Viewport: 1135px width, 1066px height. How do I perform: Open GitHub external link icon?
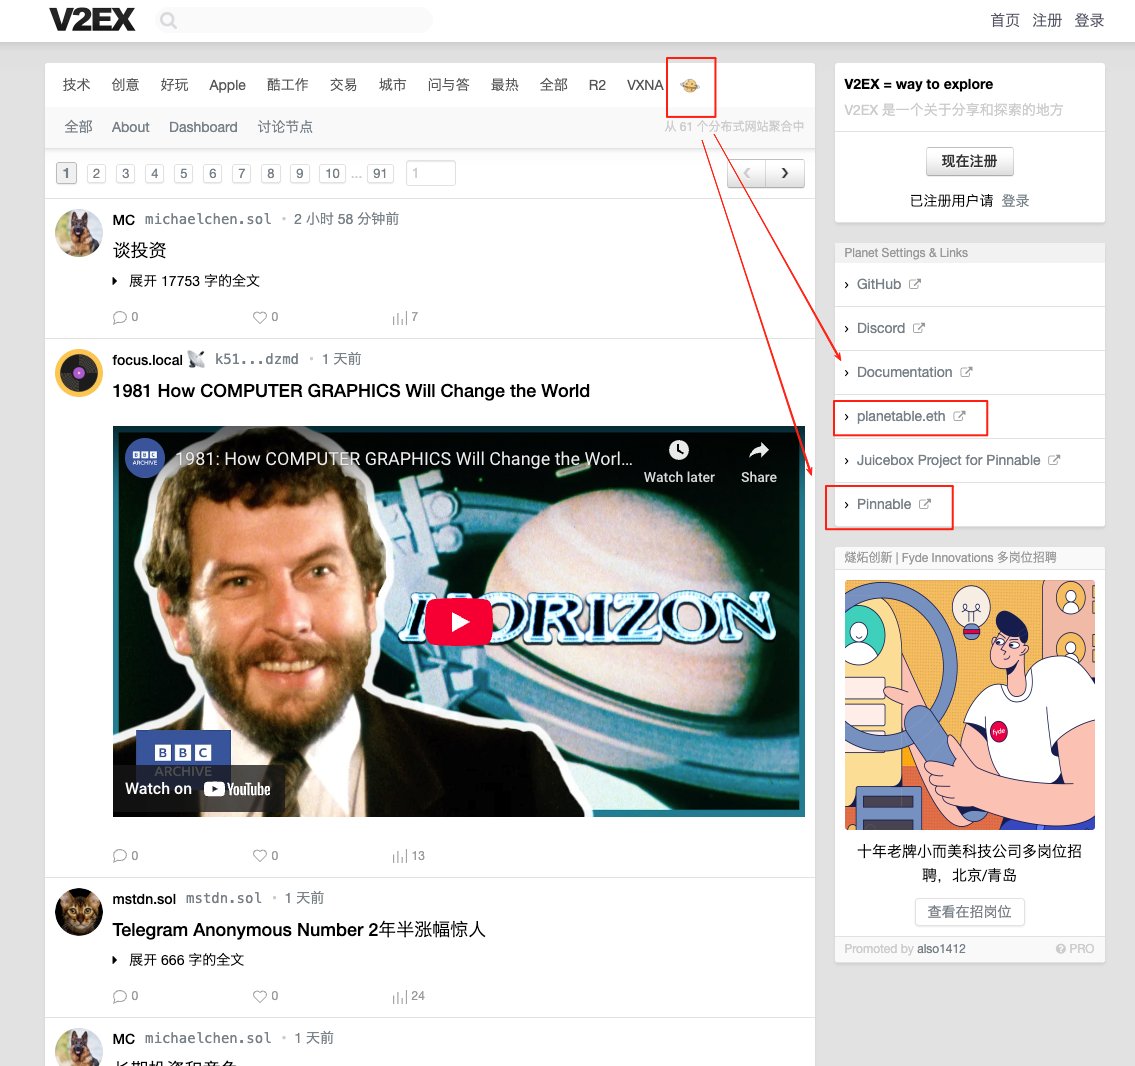(915, 284)
